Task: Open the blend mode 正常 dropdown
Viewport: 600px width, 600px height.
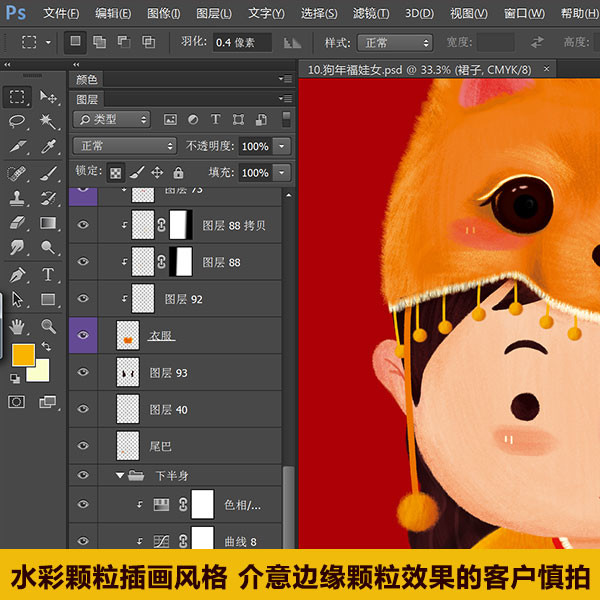Action: click(125, 146)
